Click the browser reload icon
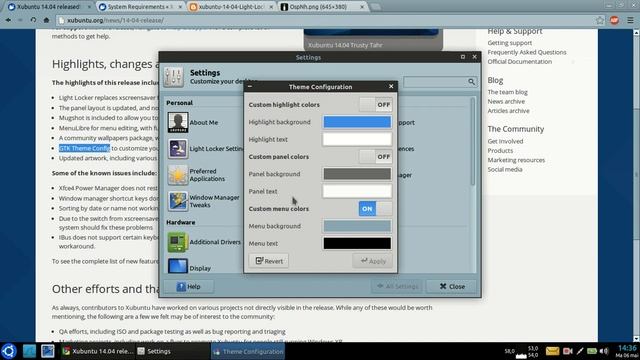The height and width of the screenshot is (360, 640). click(33, 20)
